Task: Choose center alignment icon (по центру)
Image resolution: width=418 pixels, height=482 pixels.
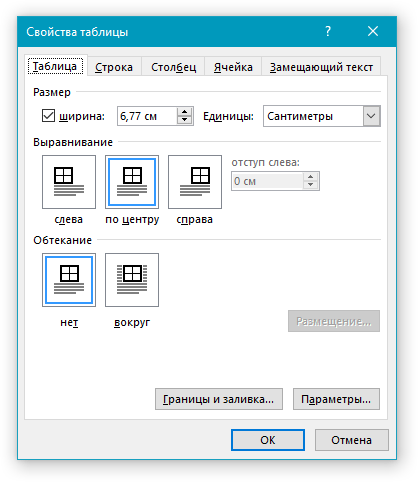Action: point(132,182)
